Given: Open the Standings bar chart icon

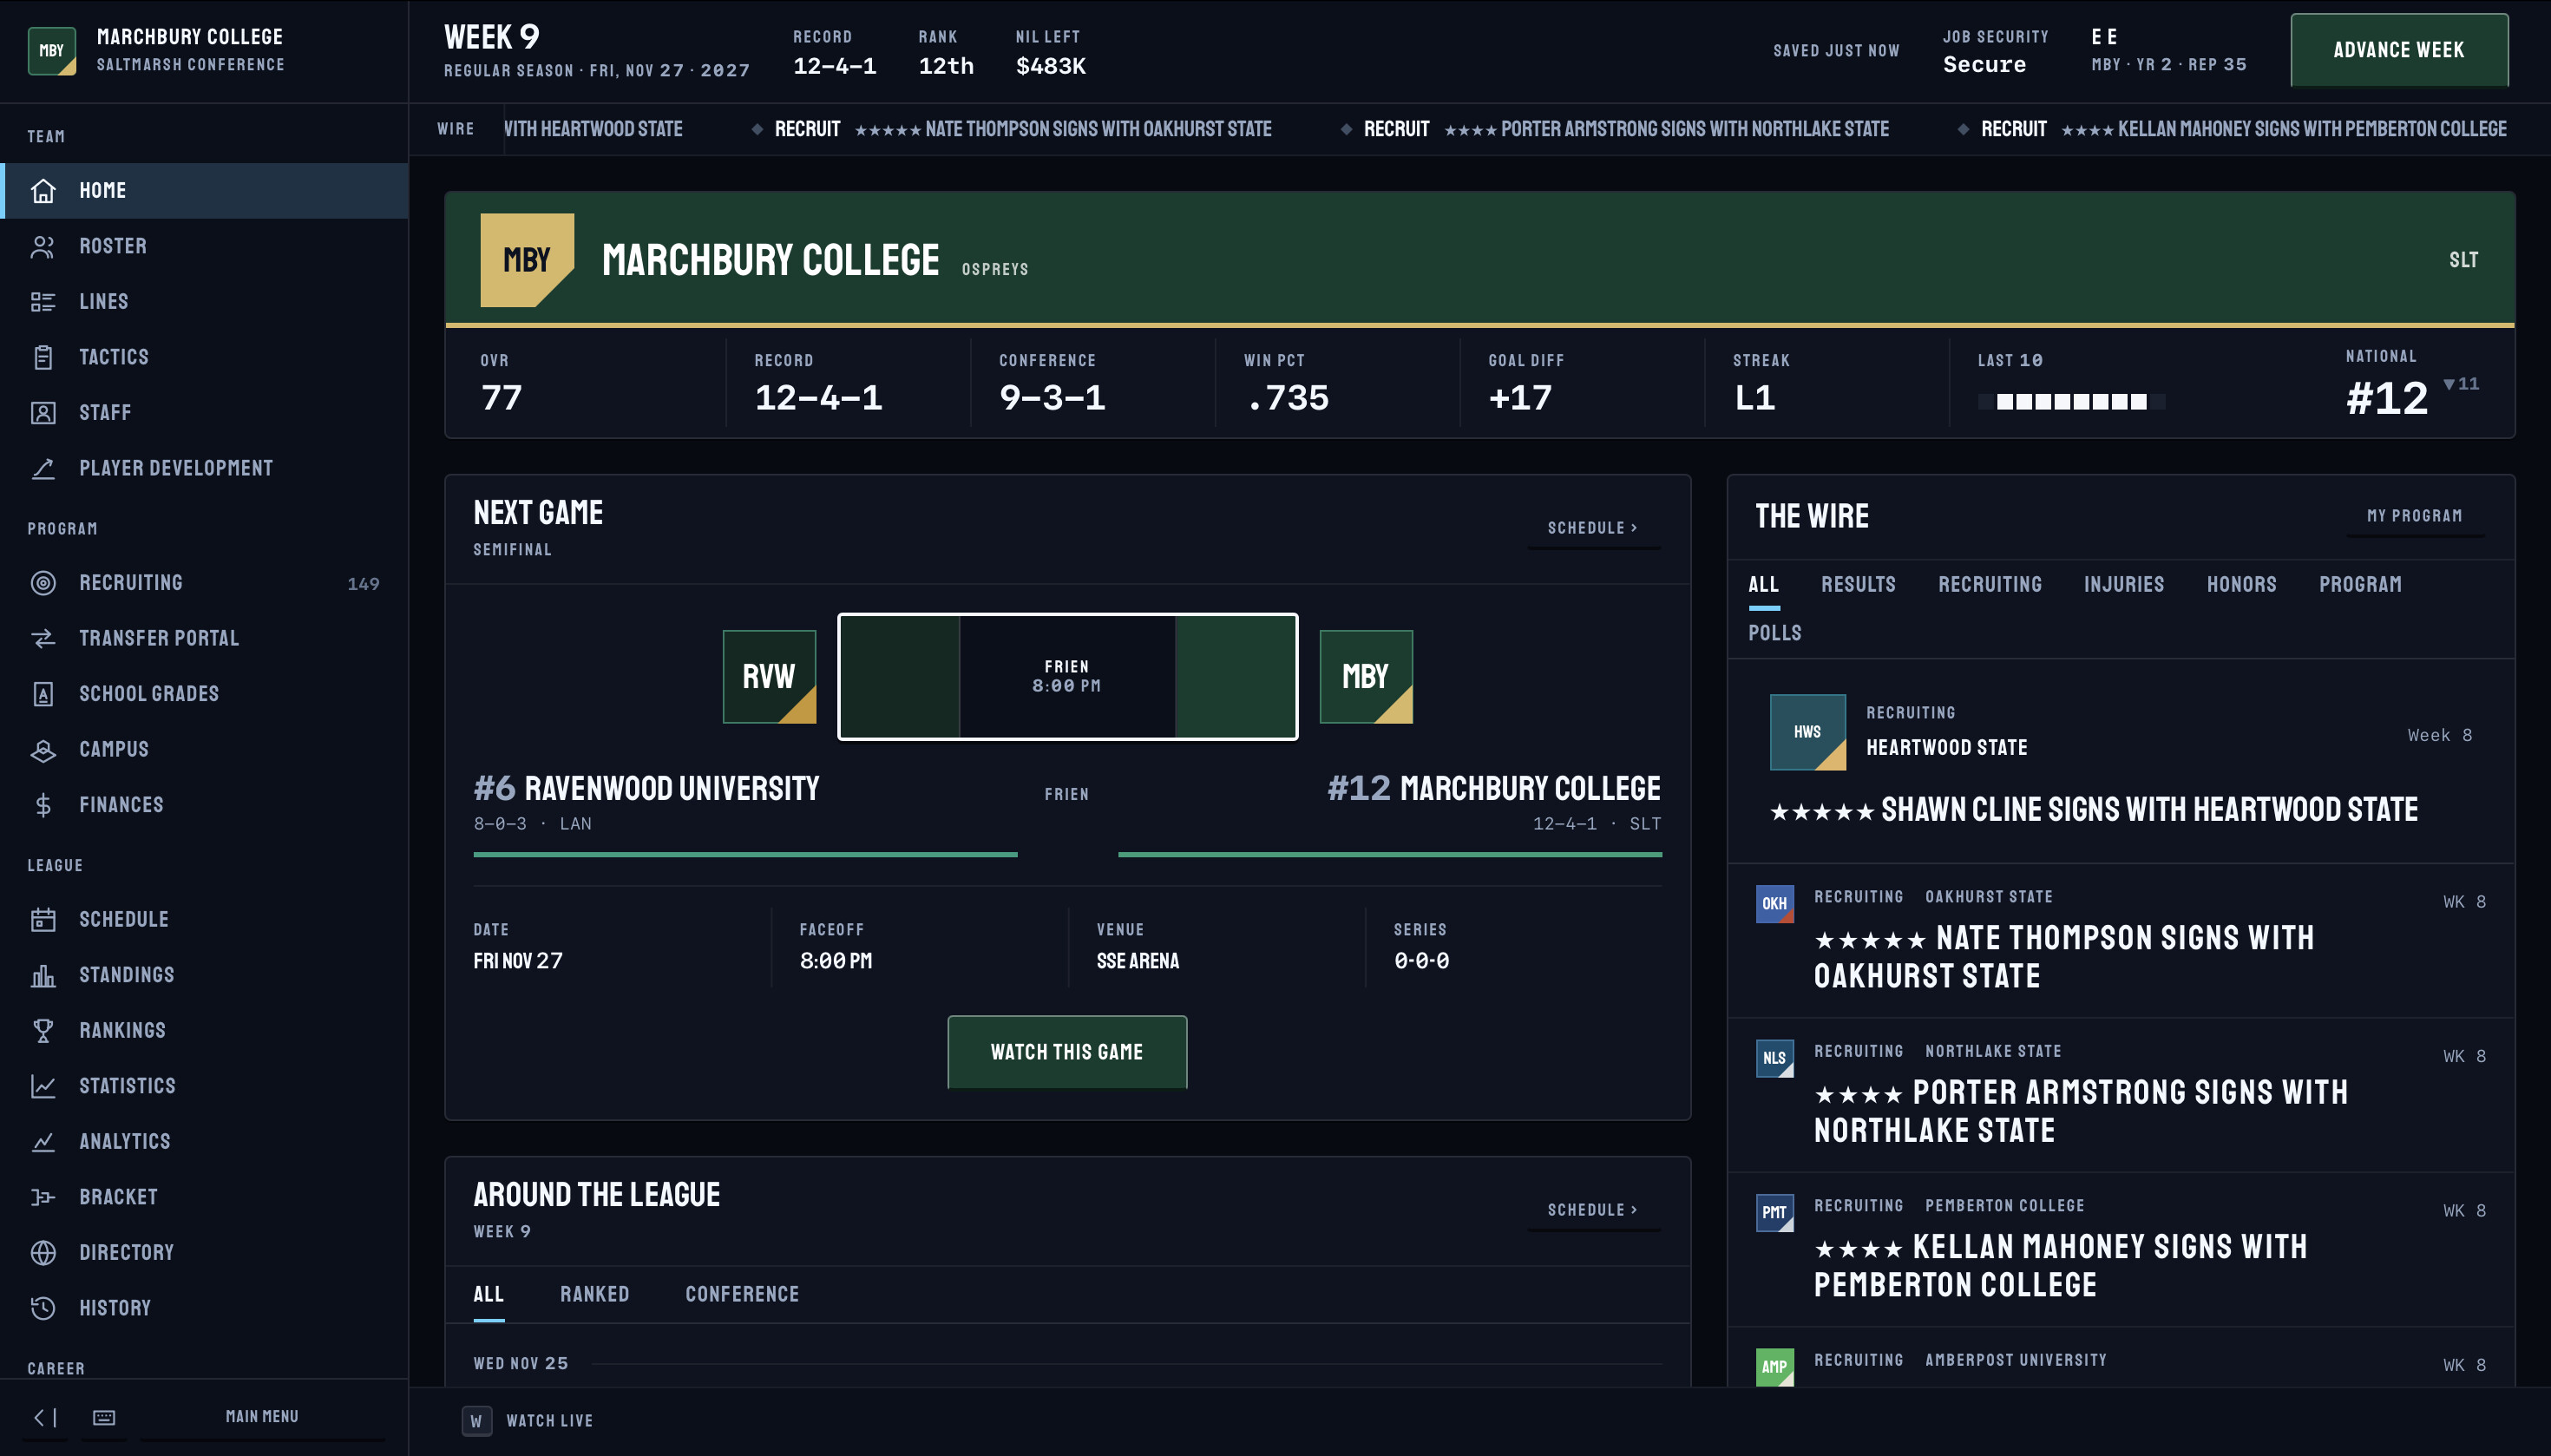Looking at the screenshot, I should point(43,975).
